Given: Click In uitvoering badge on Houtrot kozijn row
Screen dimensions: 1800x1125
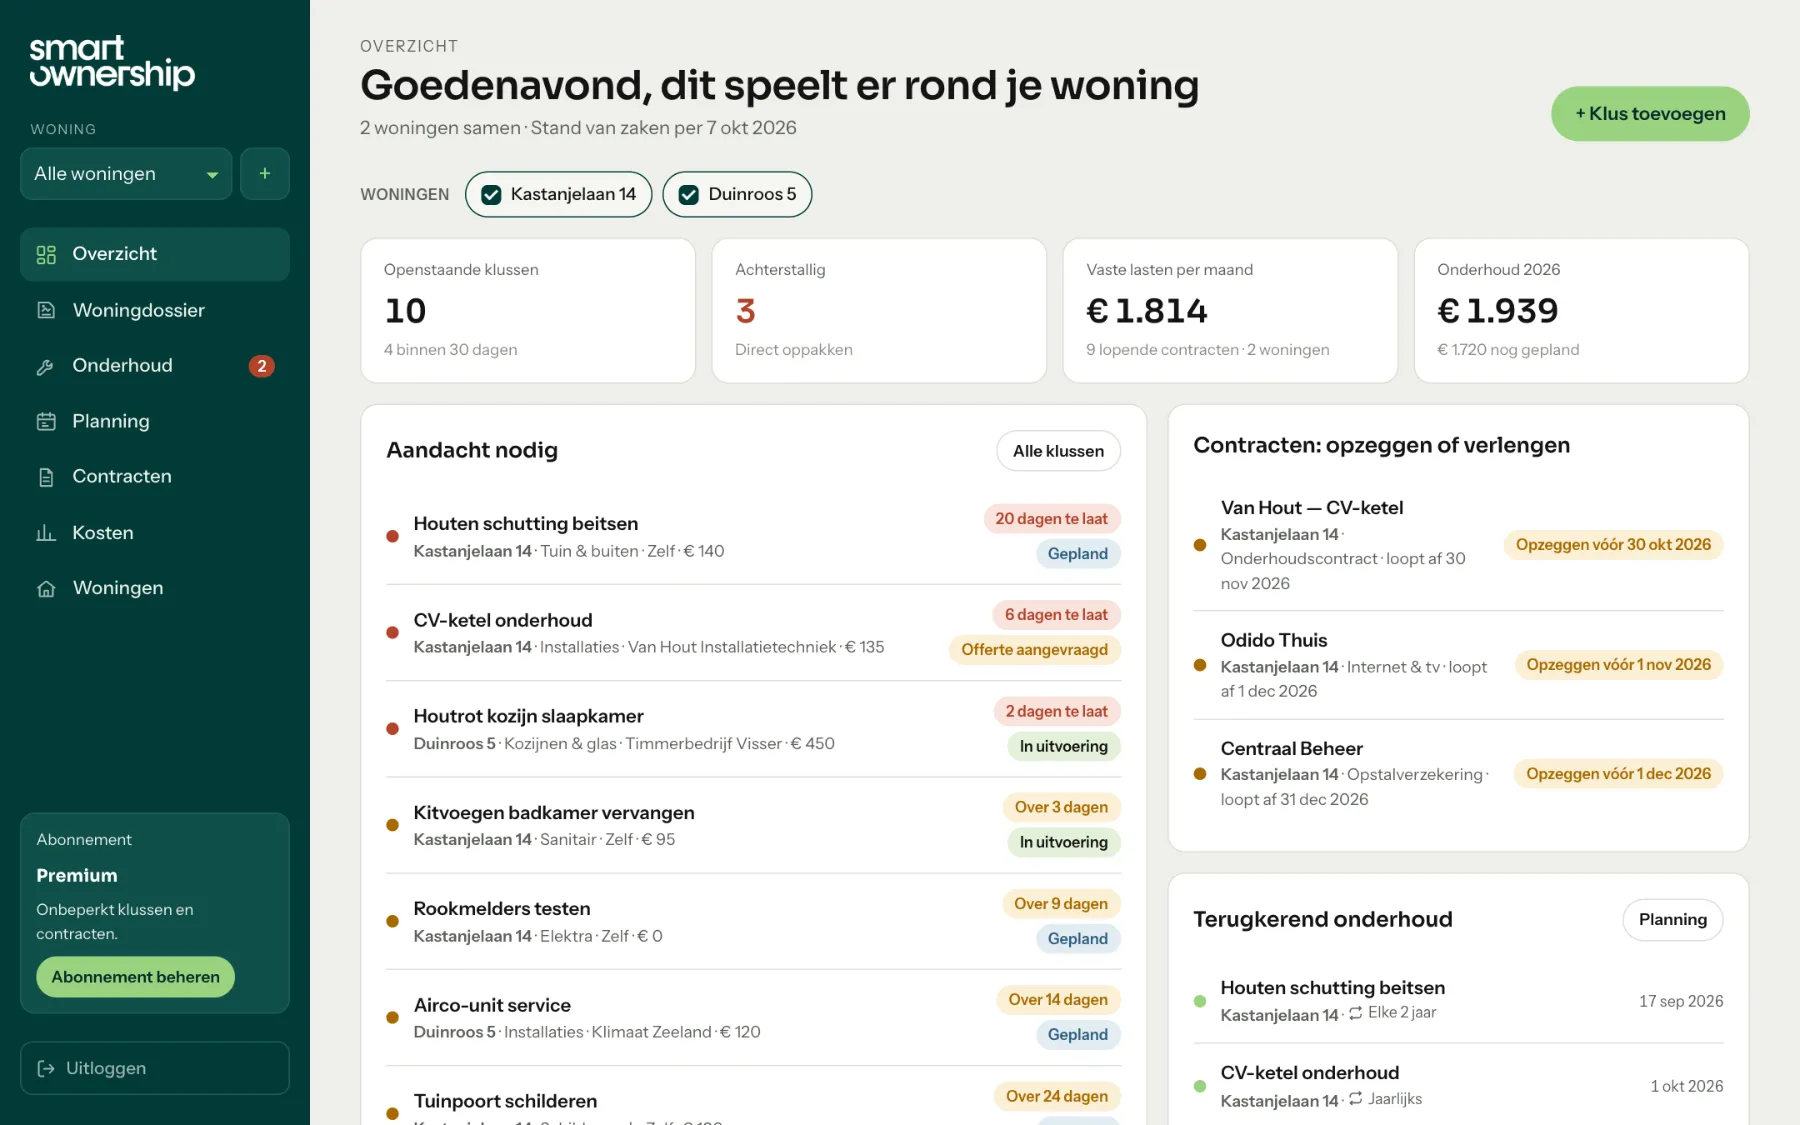Looking at the screenshot, I should tap(1063, 746).
